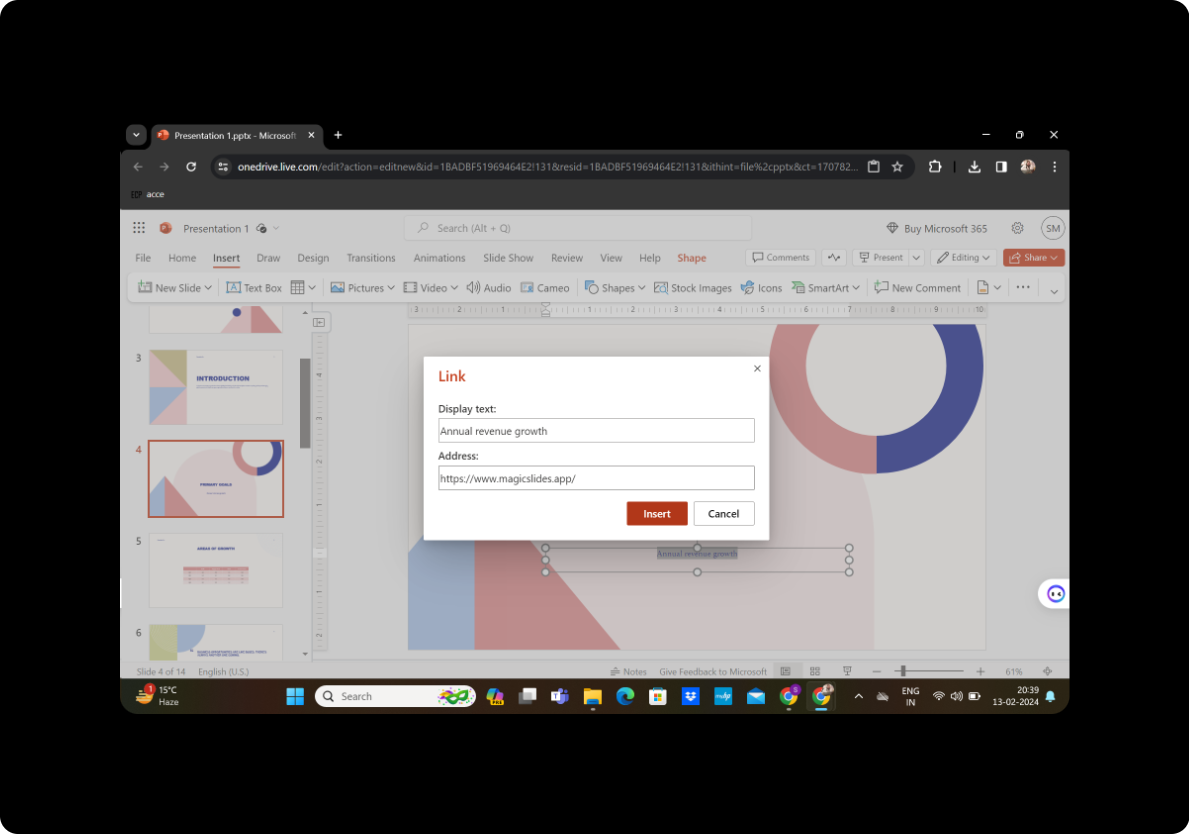The image size is (1189, 834).
Task: Open File Explorer from taskbar
Action: pos(592,696)
